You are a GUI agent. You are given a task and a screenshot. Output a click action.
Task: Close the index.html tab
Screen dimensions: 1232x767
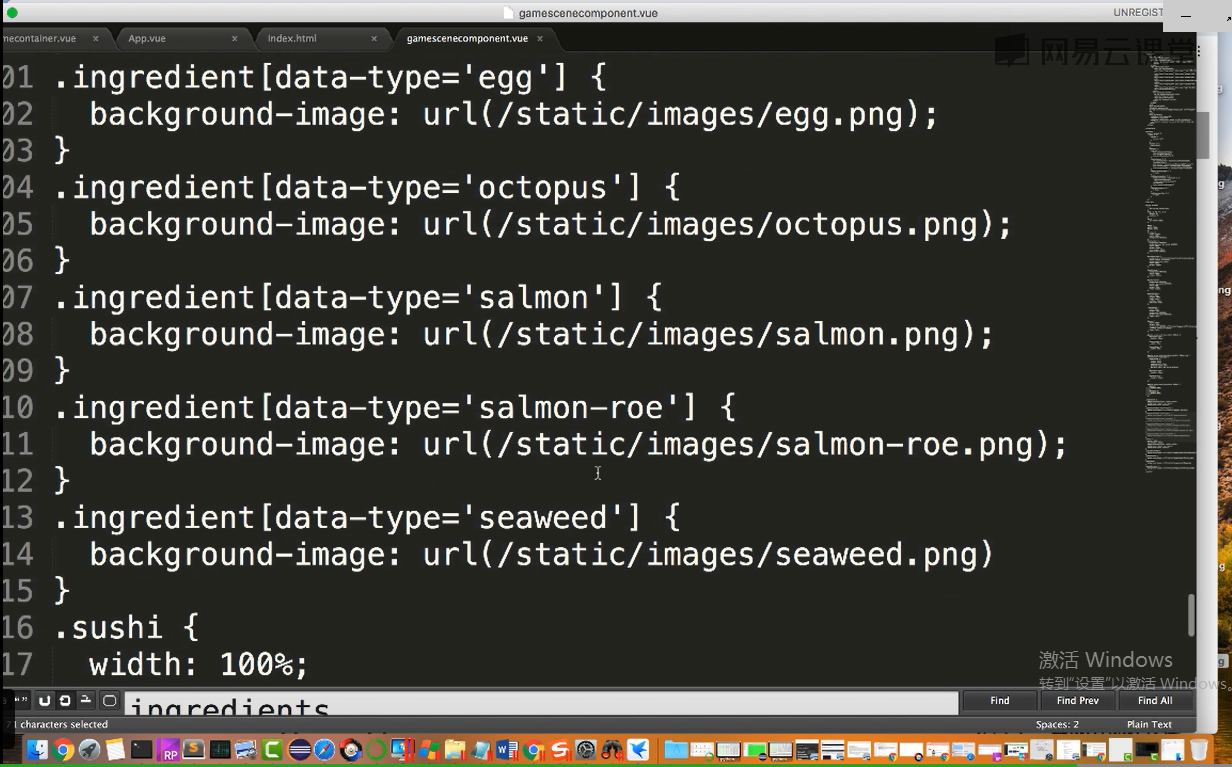(375, 38)
